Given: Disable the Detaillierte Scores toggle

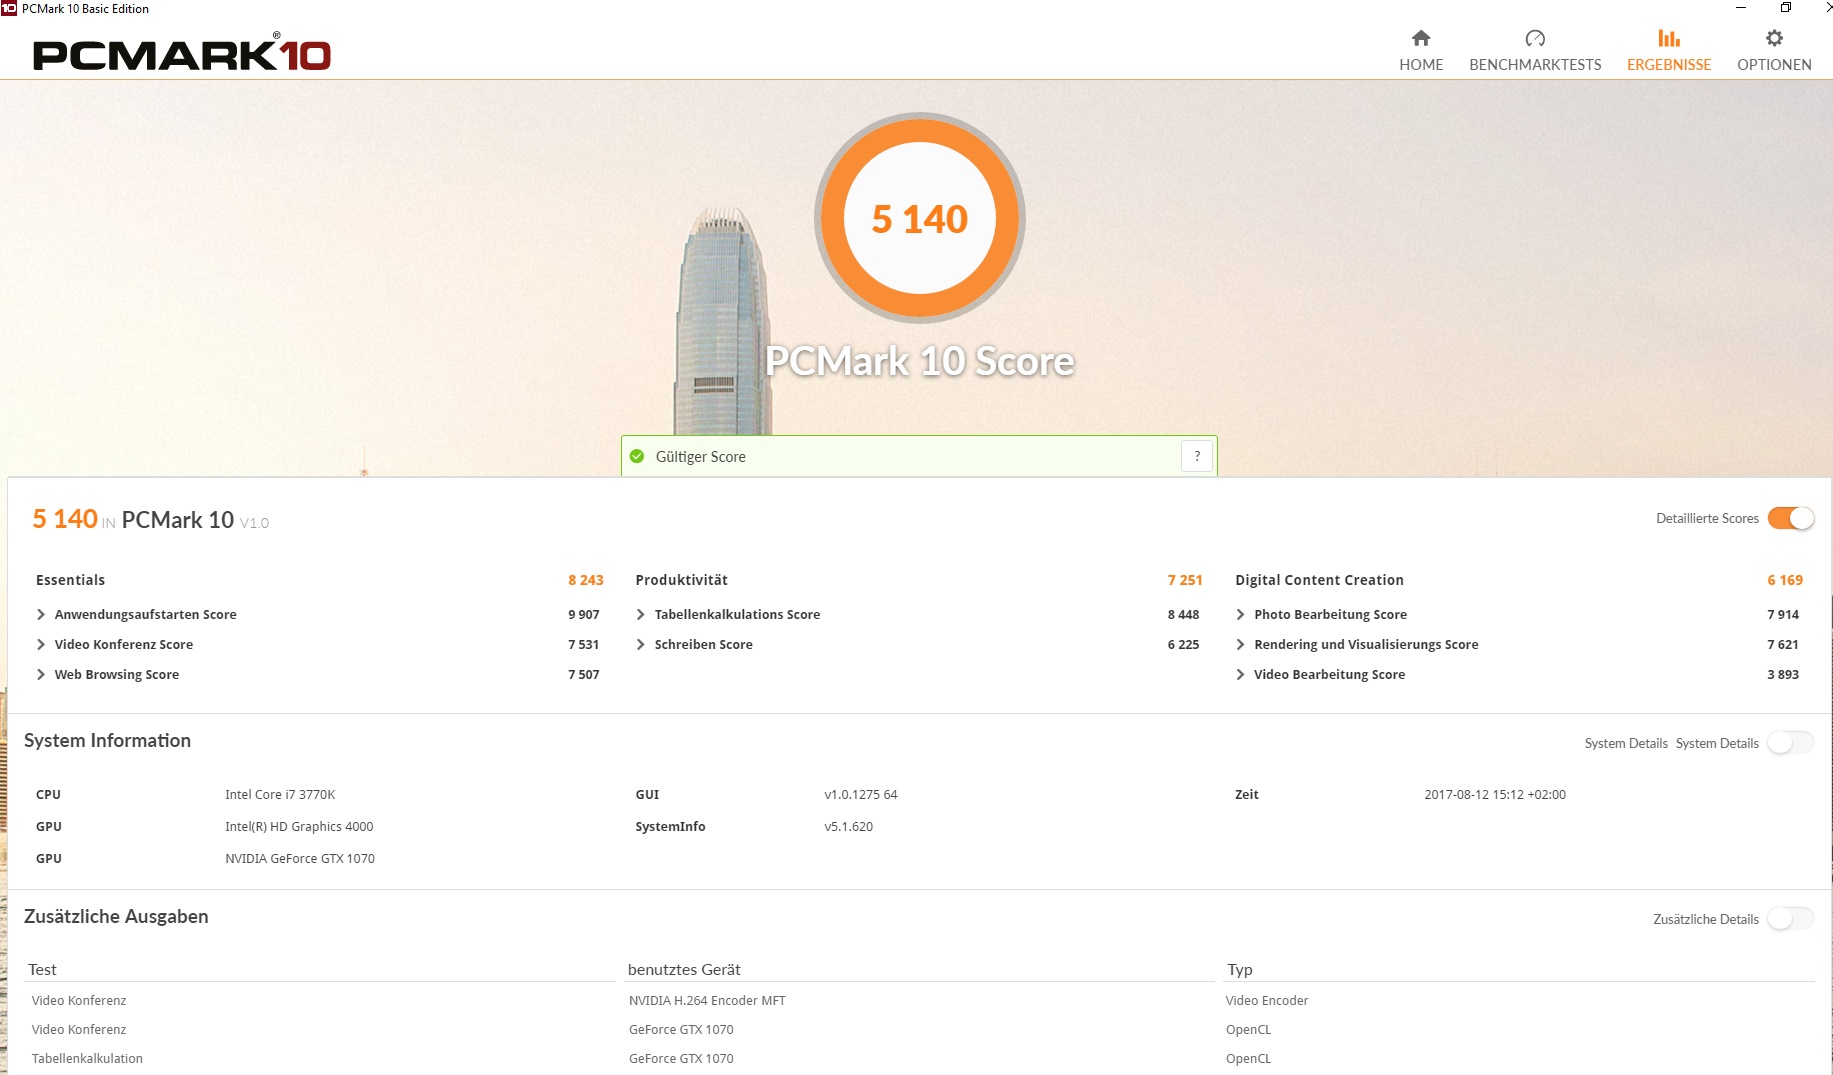Looking at the screenshot, I should pyautogui.click(x=1790, y=518).
